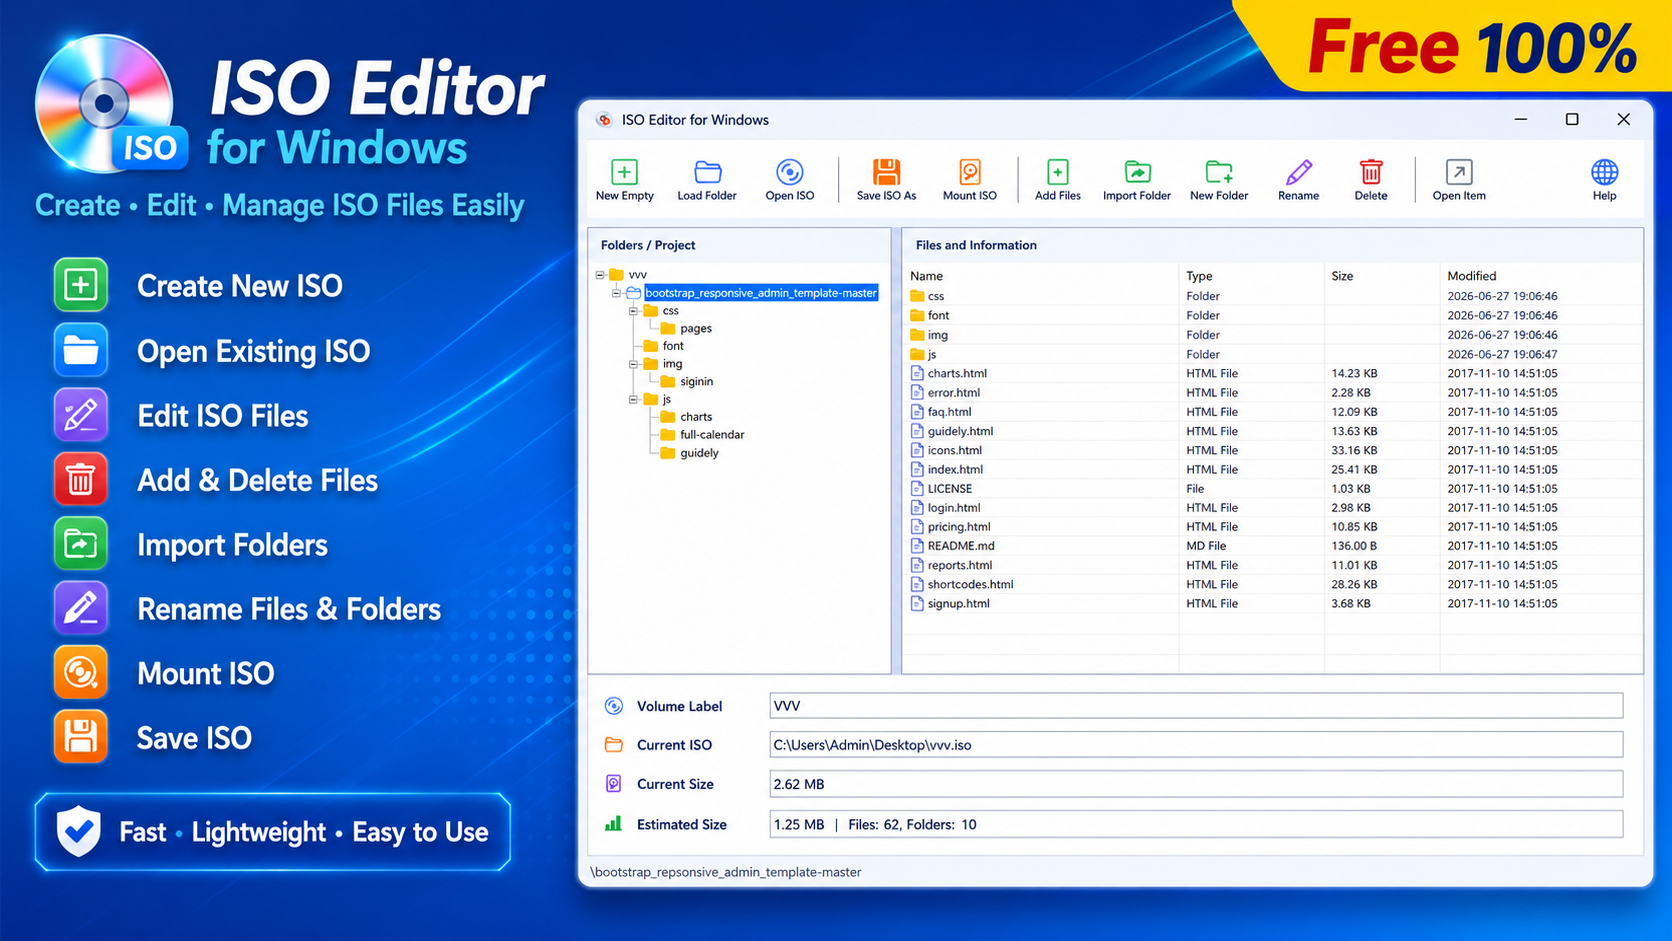This screenshot has height=941, width=1672.
Task: Click the Load Folder toolbar icon
Action: (x=707, y=172)
